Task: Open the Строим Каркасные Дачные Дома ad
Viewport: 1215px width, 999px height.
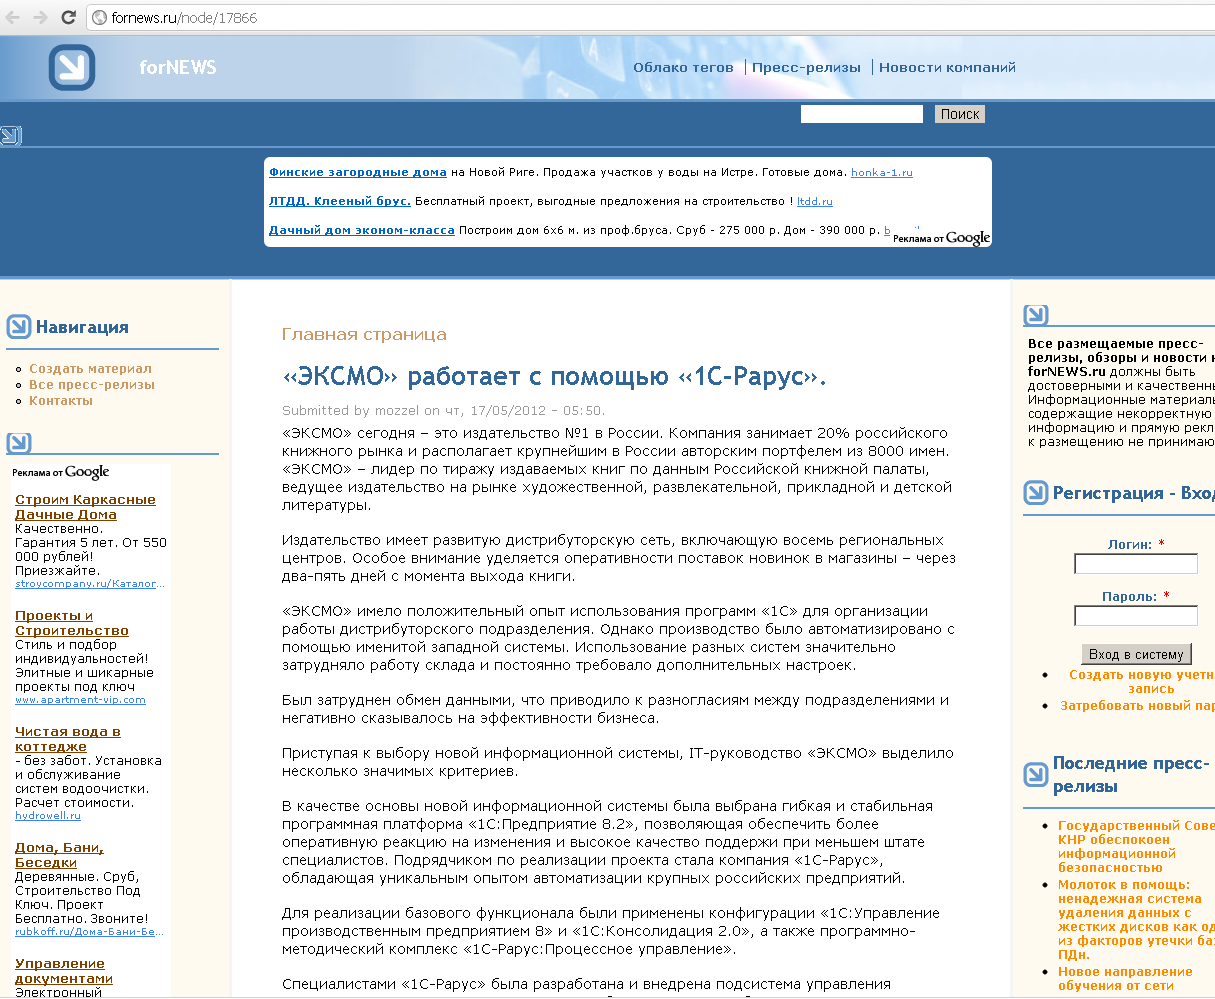Action: pos(85,507)
